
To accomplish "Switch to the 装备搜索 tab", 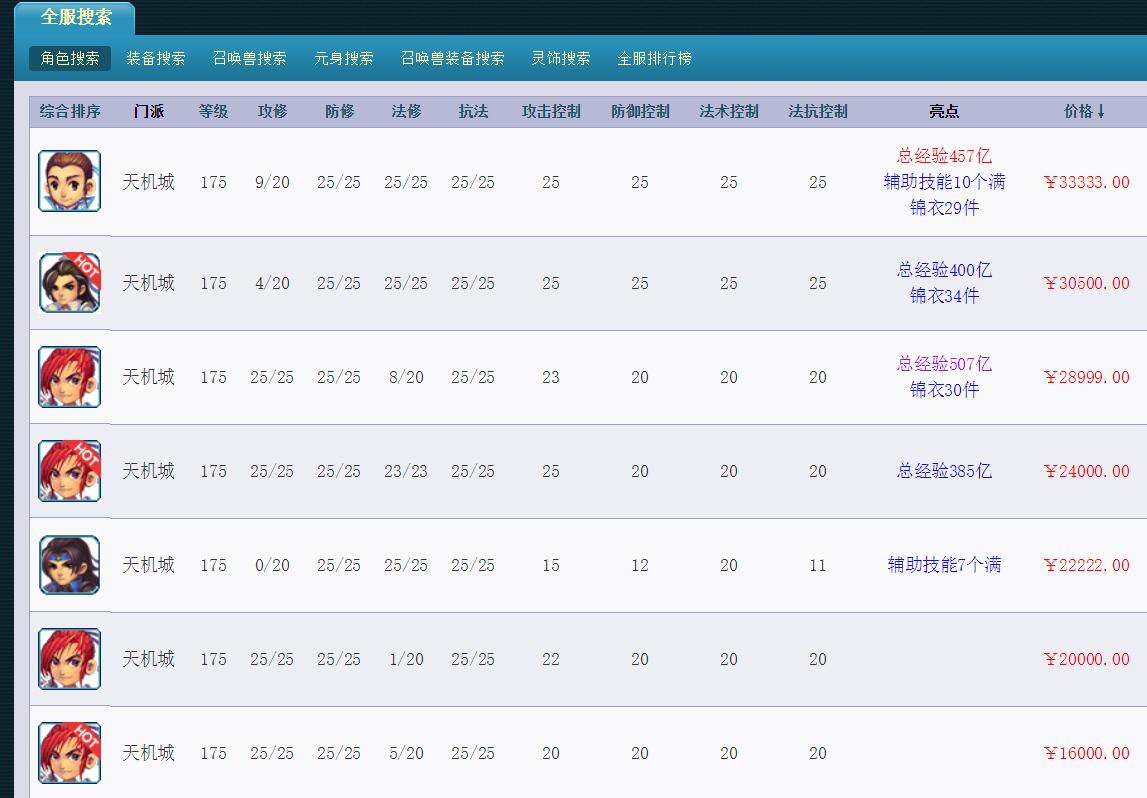I will [155, 59].
